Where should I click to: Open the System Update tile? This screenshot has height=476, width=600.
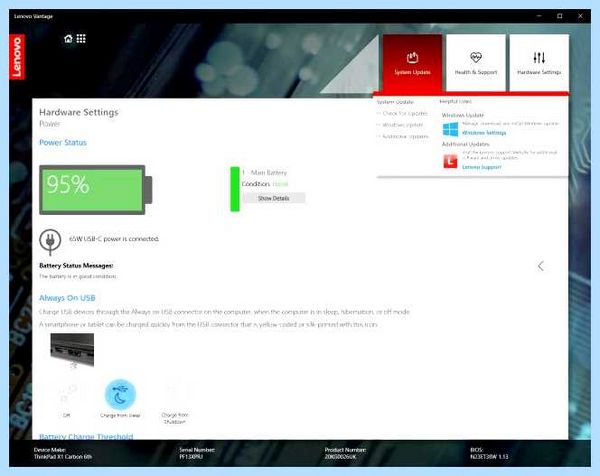point(412,63)
